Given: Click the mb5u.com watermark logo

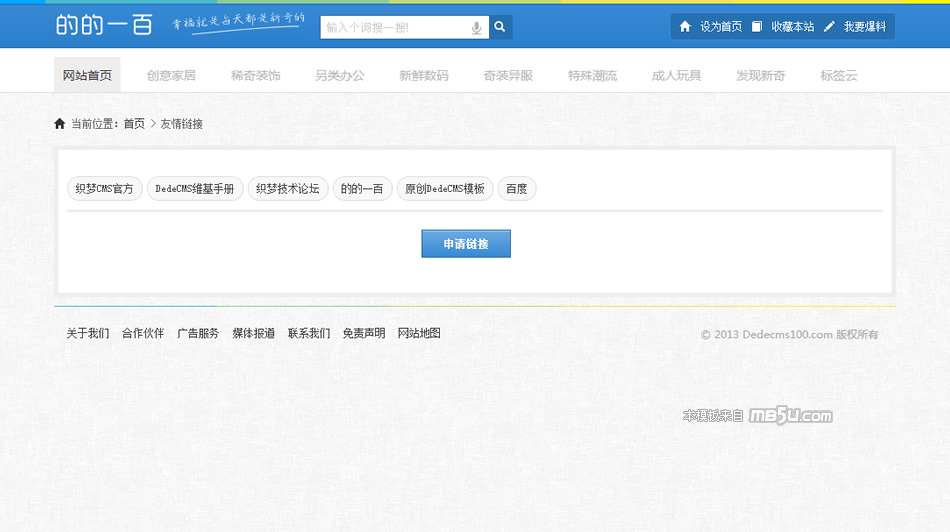Looking at the screenshot, I should tap(790, 416).
